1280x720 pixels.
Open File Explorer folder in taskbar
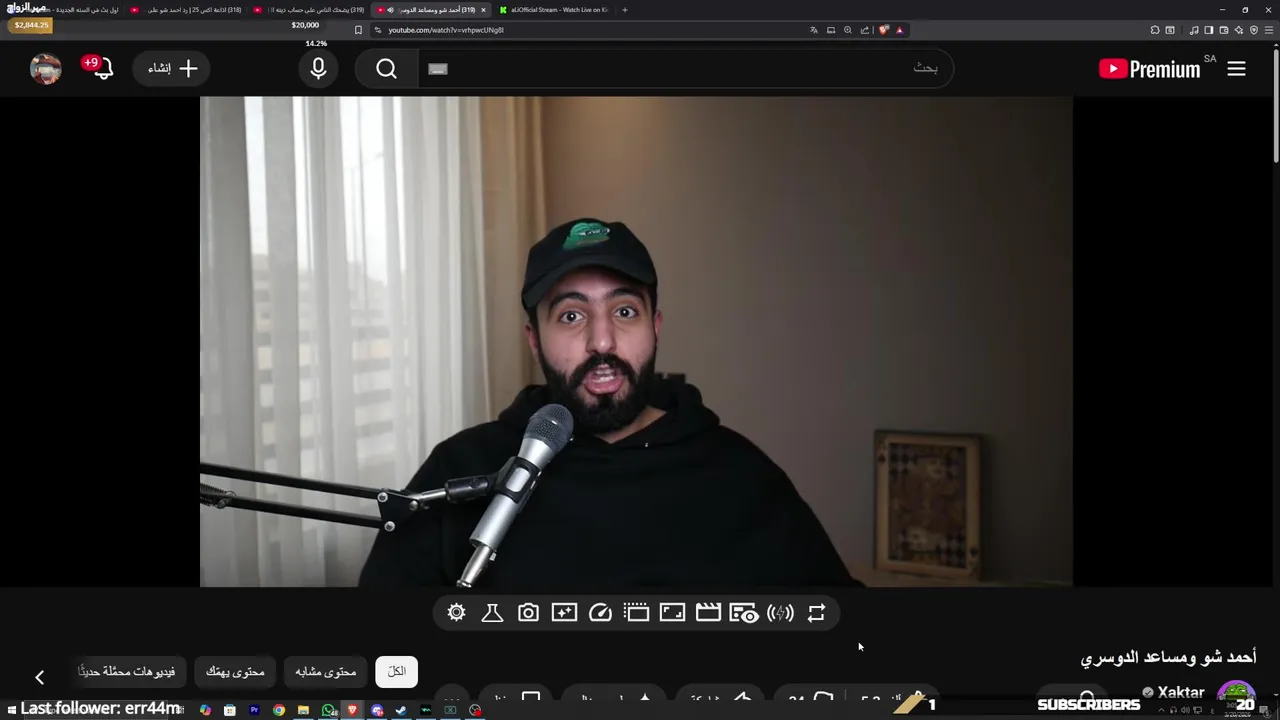[303, 710]
